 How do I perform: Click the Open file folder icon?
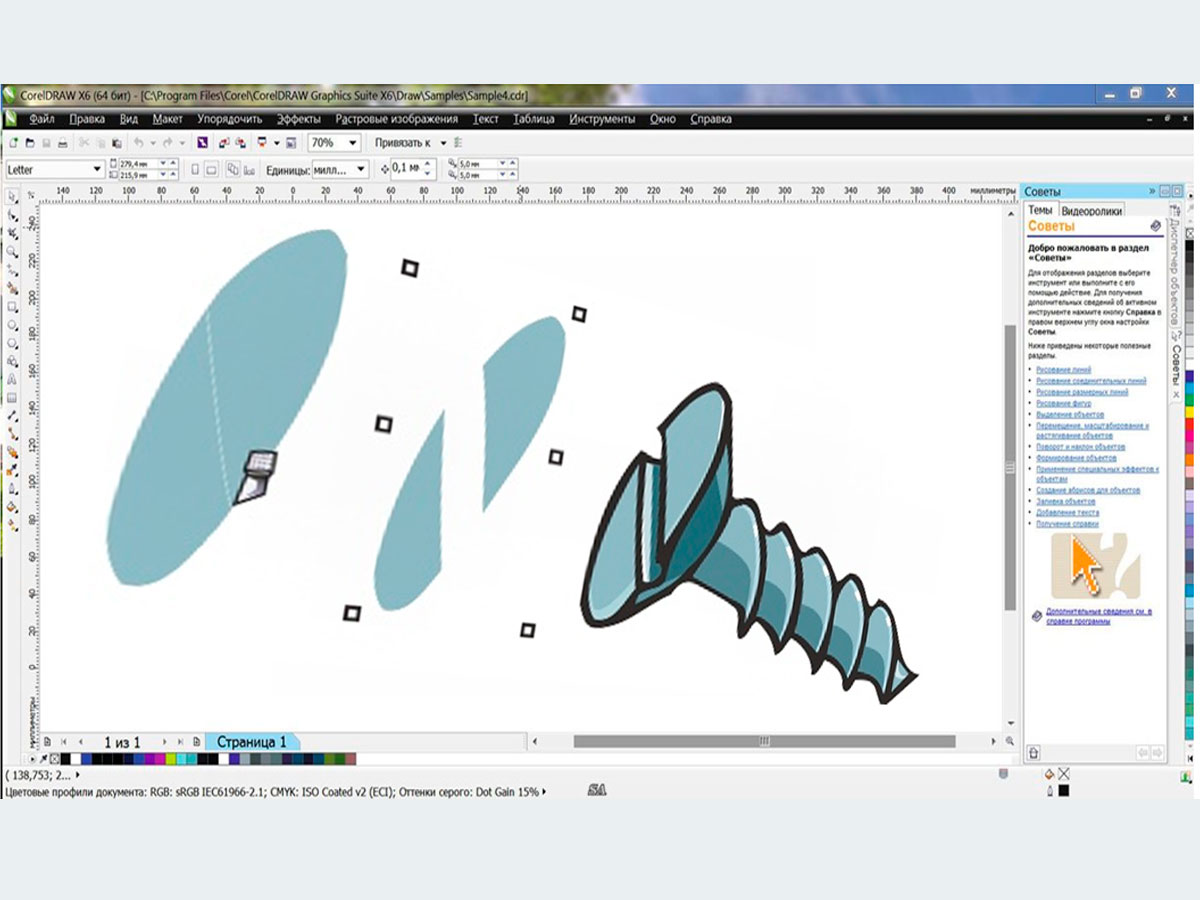(30, 143)
